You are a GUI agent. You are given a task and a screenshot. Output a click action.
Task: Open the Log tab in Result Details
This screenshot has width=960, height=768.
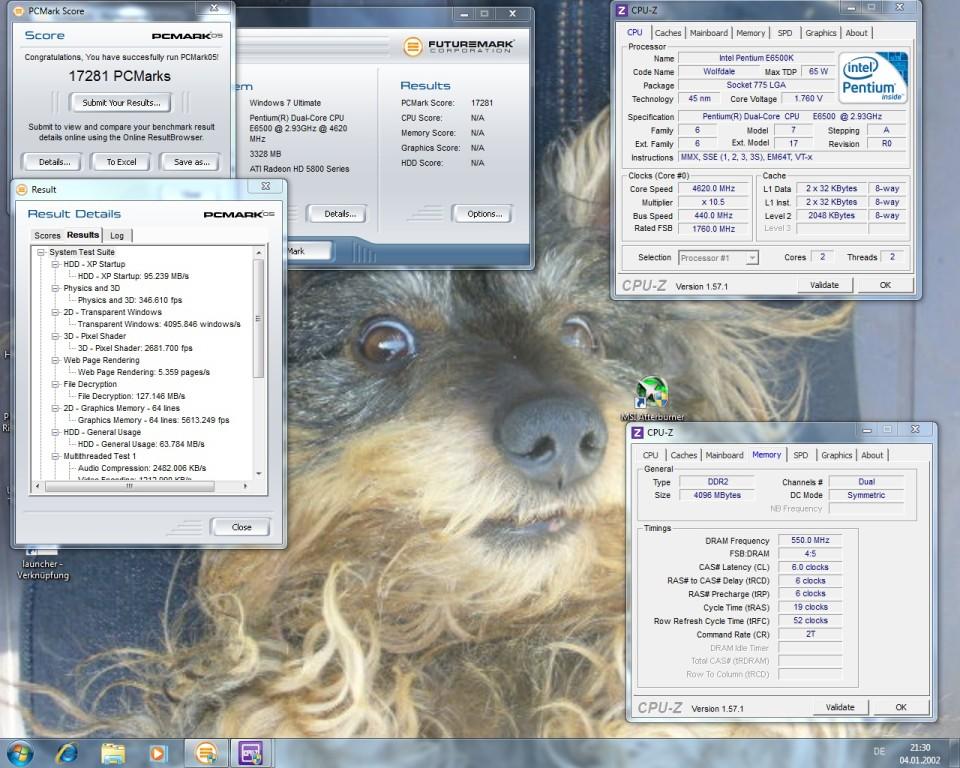[x=117, y=235]
